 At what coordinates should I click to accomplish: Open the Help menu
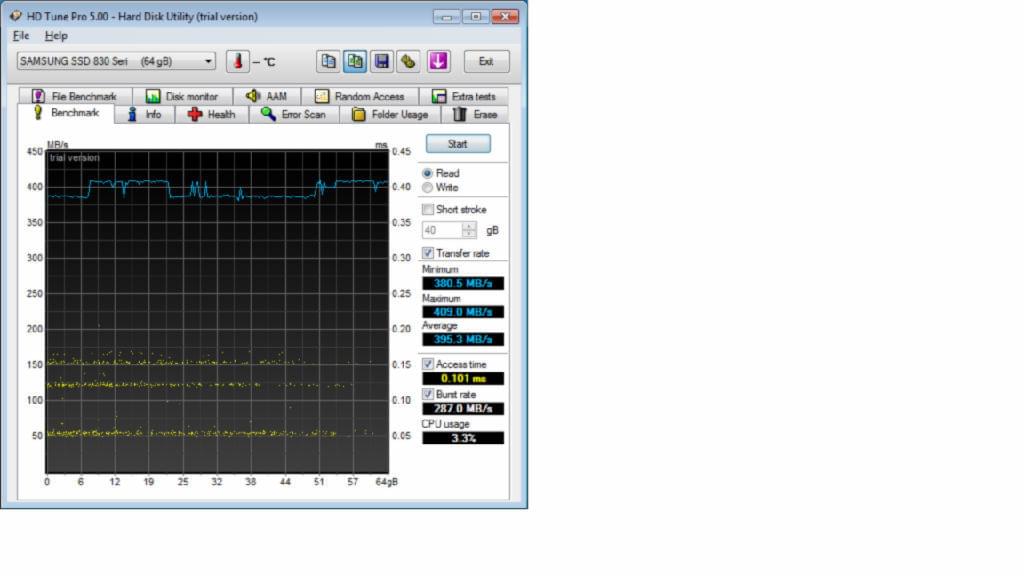(x=56, y=36)
